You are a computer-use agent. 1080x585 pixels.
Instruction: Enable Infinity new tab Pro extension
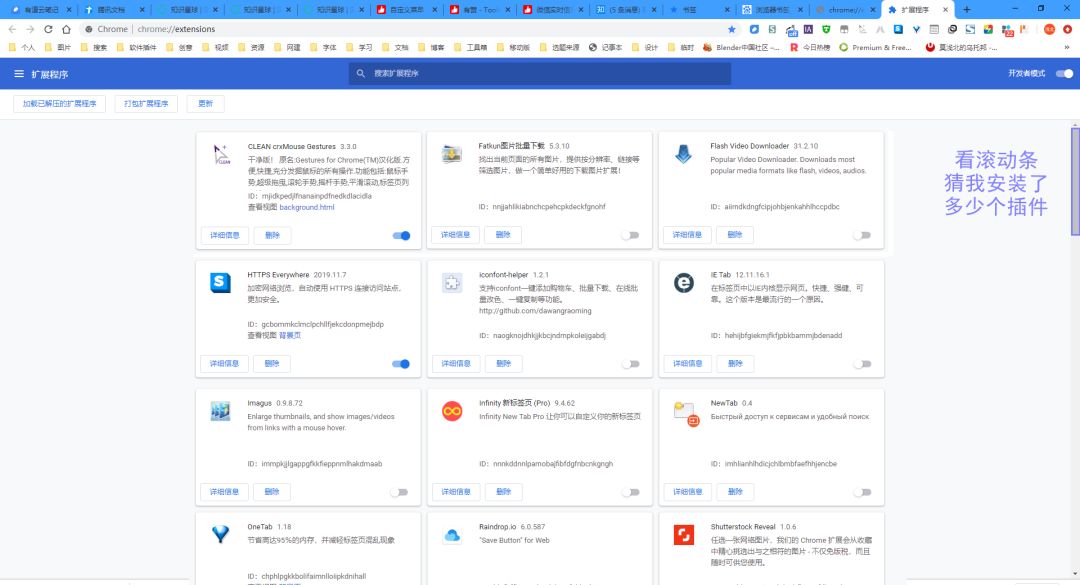pos(630,492)
